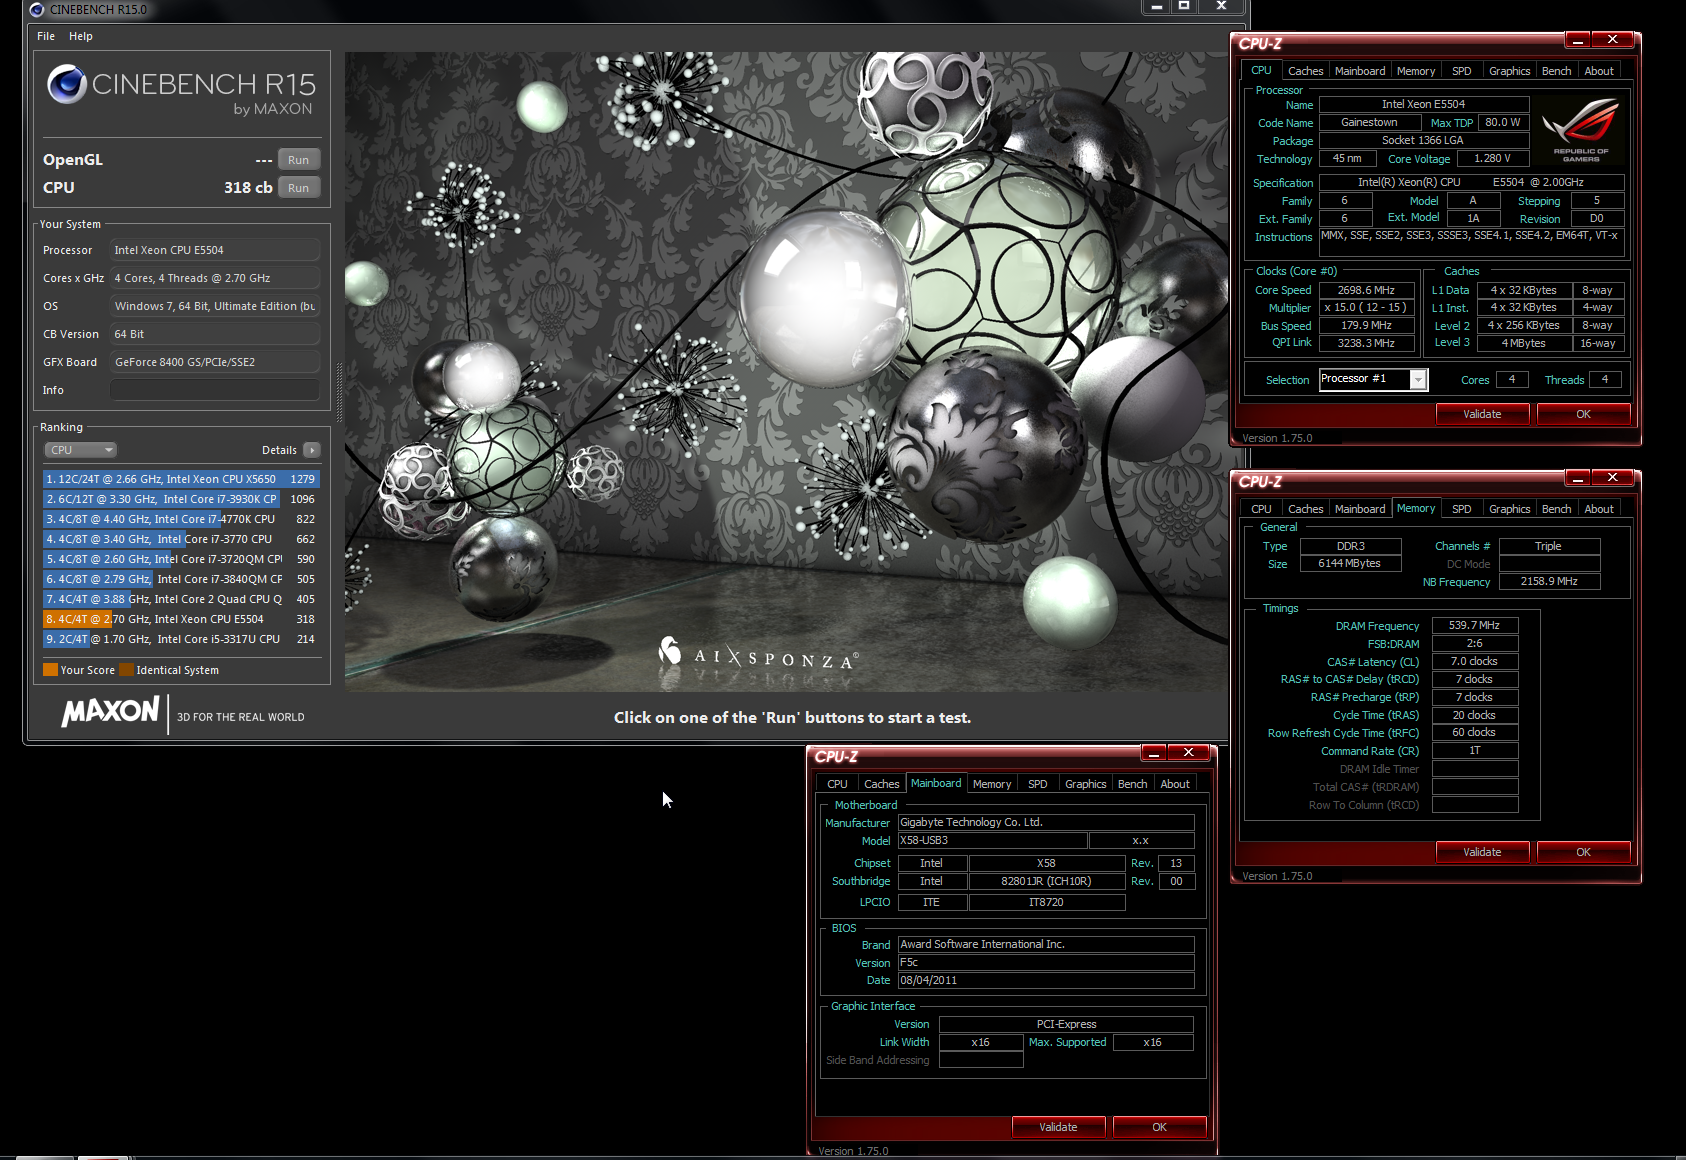Select ranking row for Core i7-3930K
Image resolution: width=1686 pixels, height=1160 pixels.
pyautogui.click(x=181, y=499)
